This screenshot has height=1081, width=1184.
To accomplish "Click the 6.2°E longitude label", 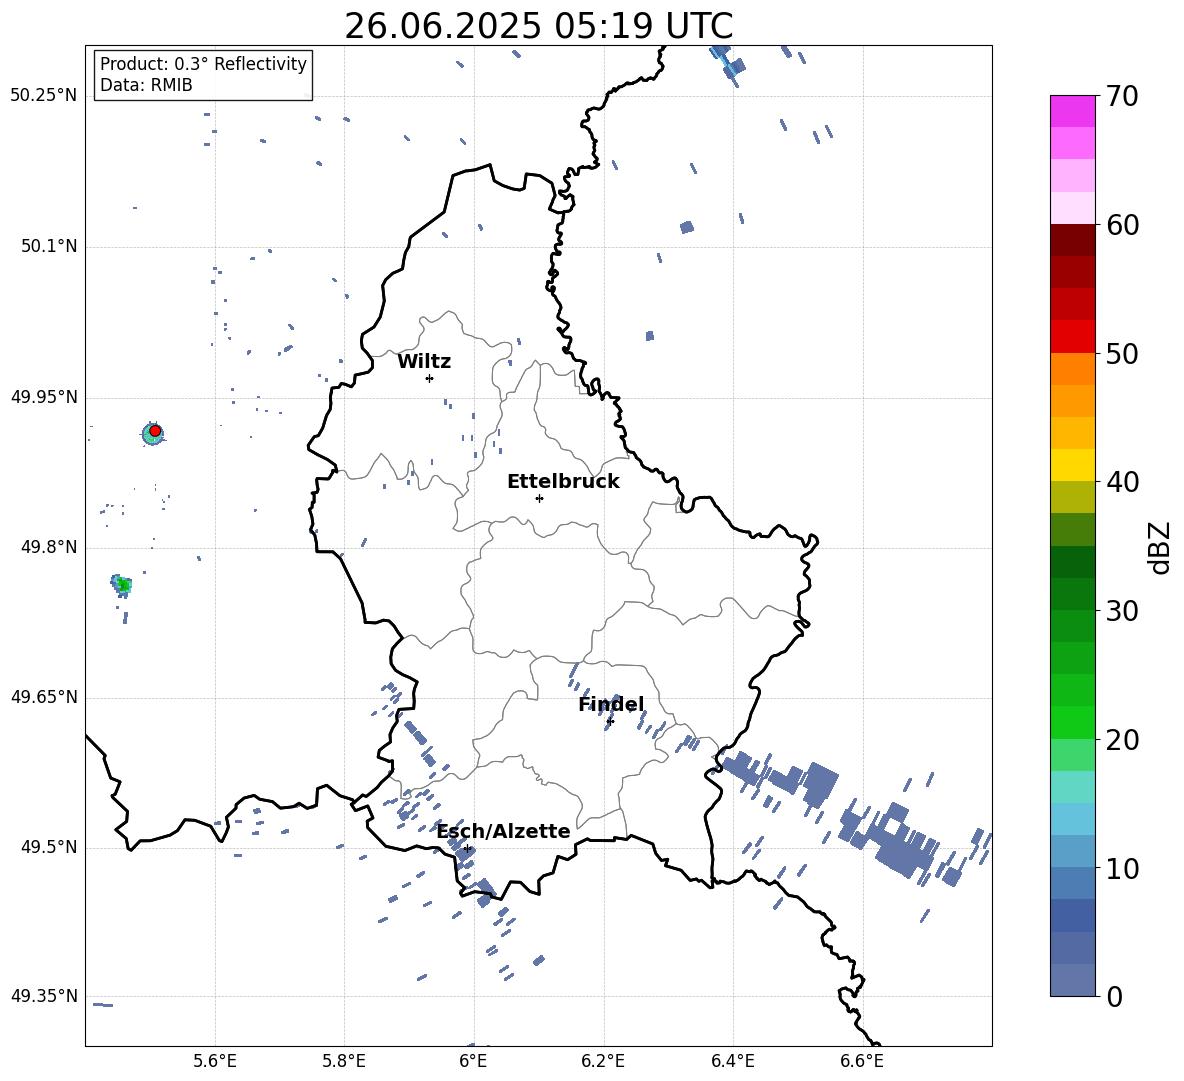I will tap(603, 1061).
